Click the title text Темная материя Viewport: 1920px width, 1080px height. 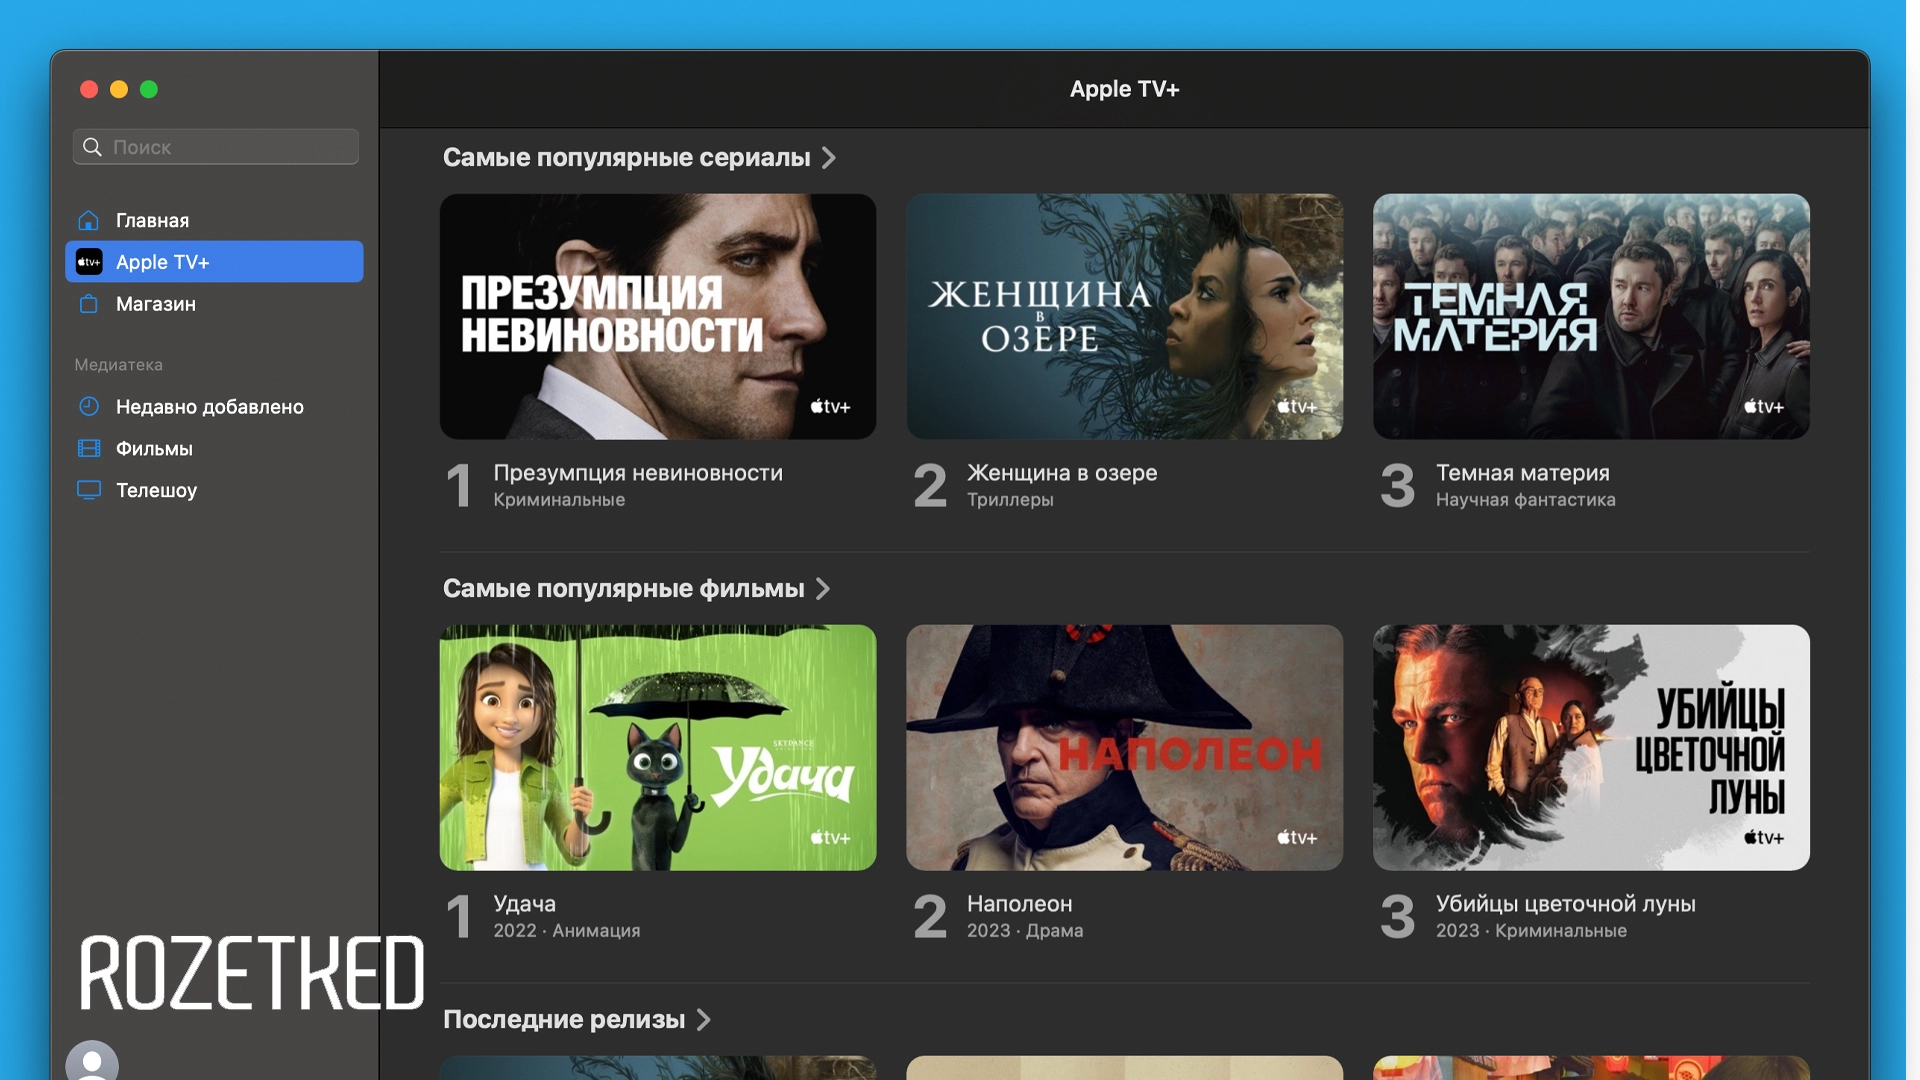click(1523, 473)
